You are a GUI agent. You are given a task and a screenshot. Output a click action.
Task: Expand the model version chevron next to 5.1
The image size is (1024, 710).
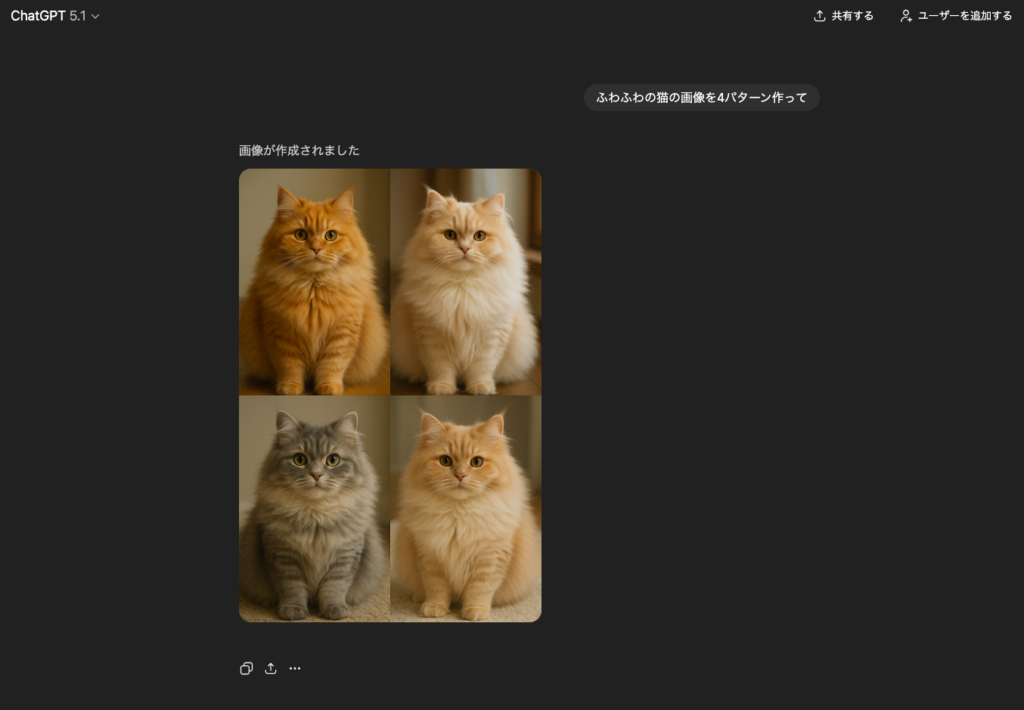tap(95, 16)
